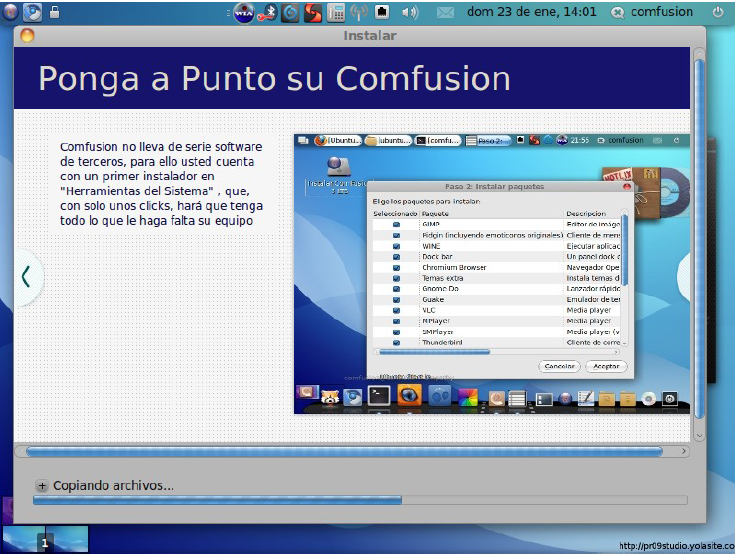The height and width of the screenshot is (554, 735).
Task: Click the Bluetooth icon with red key
Action: pos(268,13)
